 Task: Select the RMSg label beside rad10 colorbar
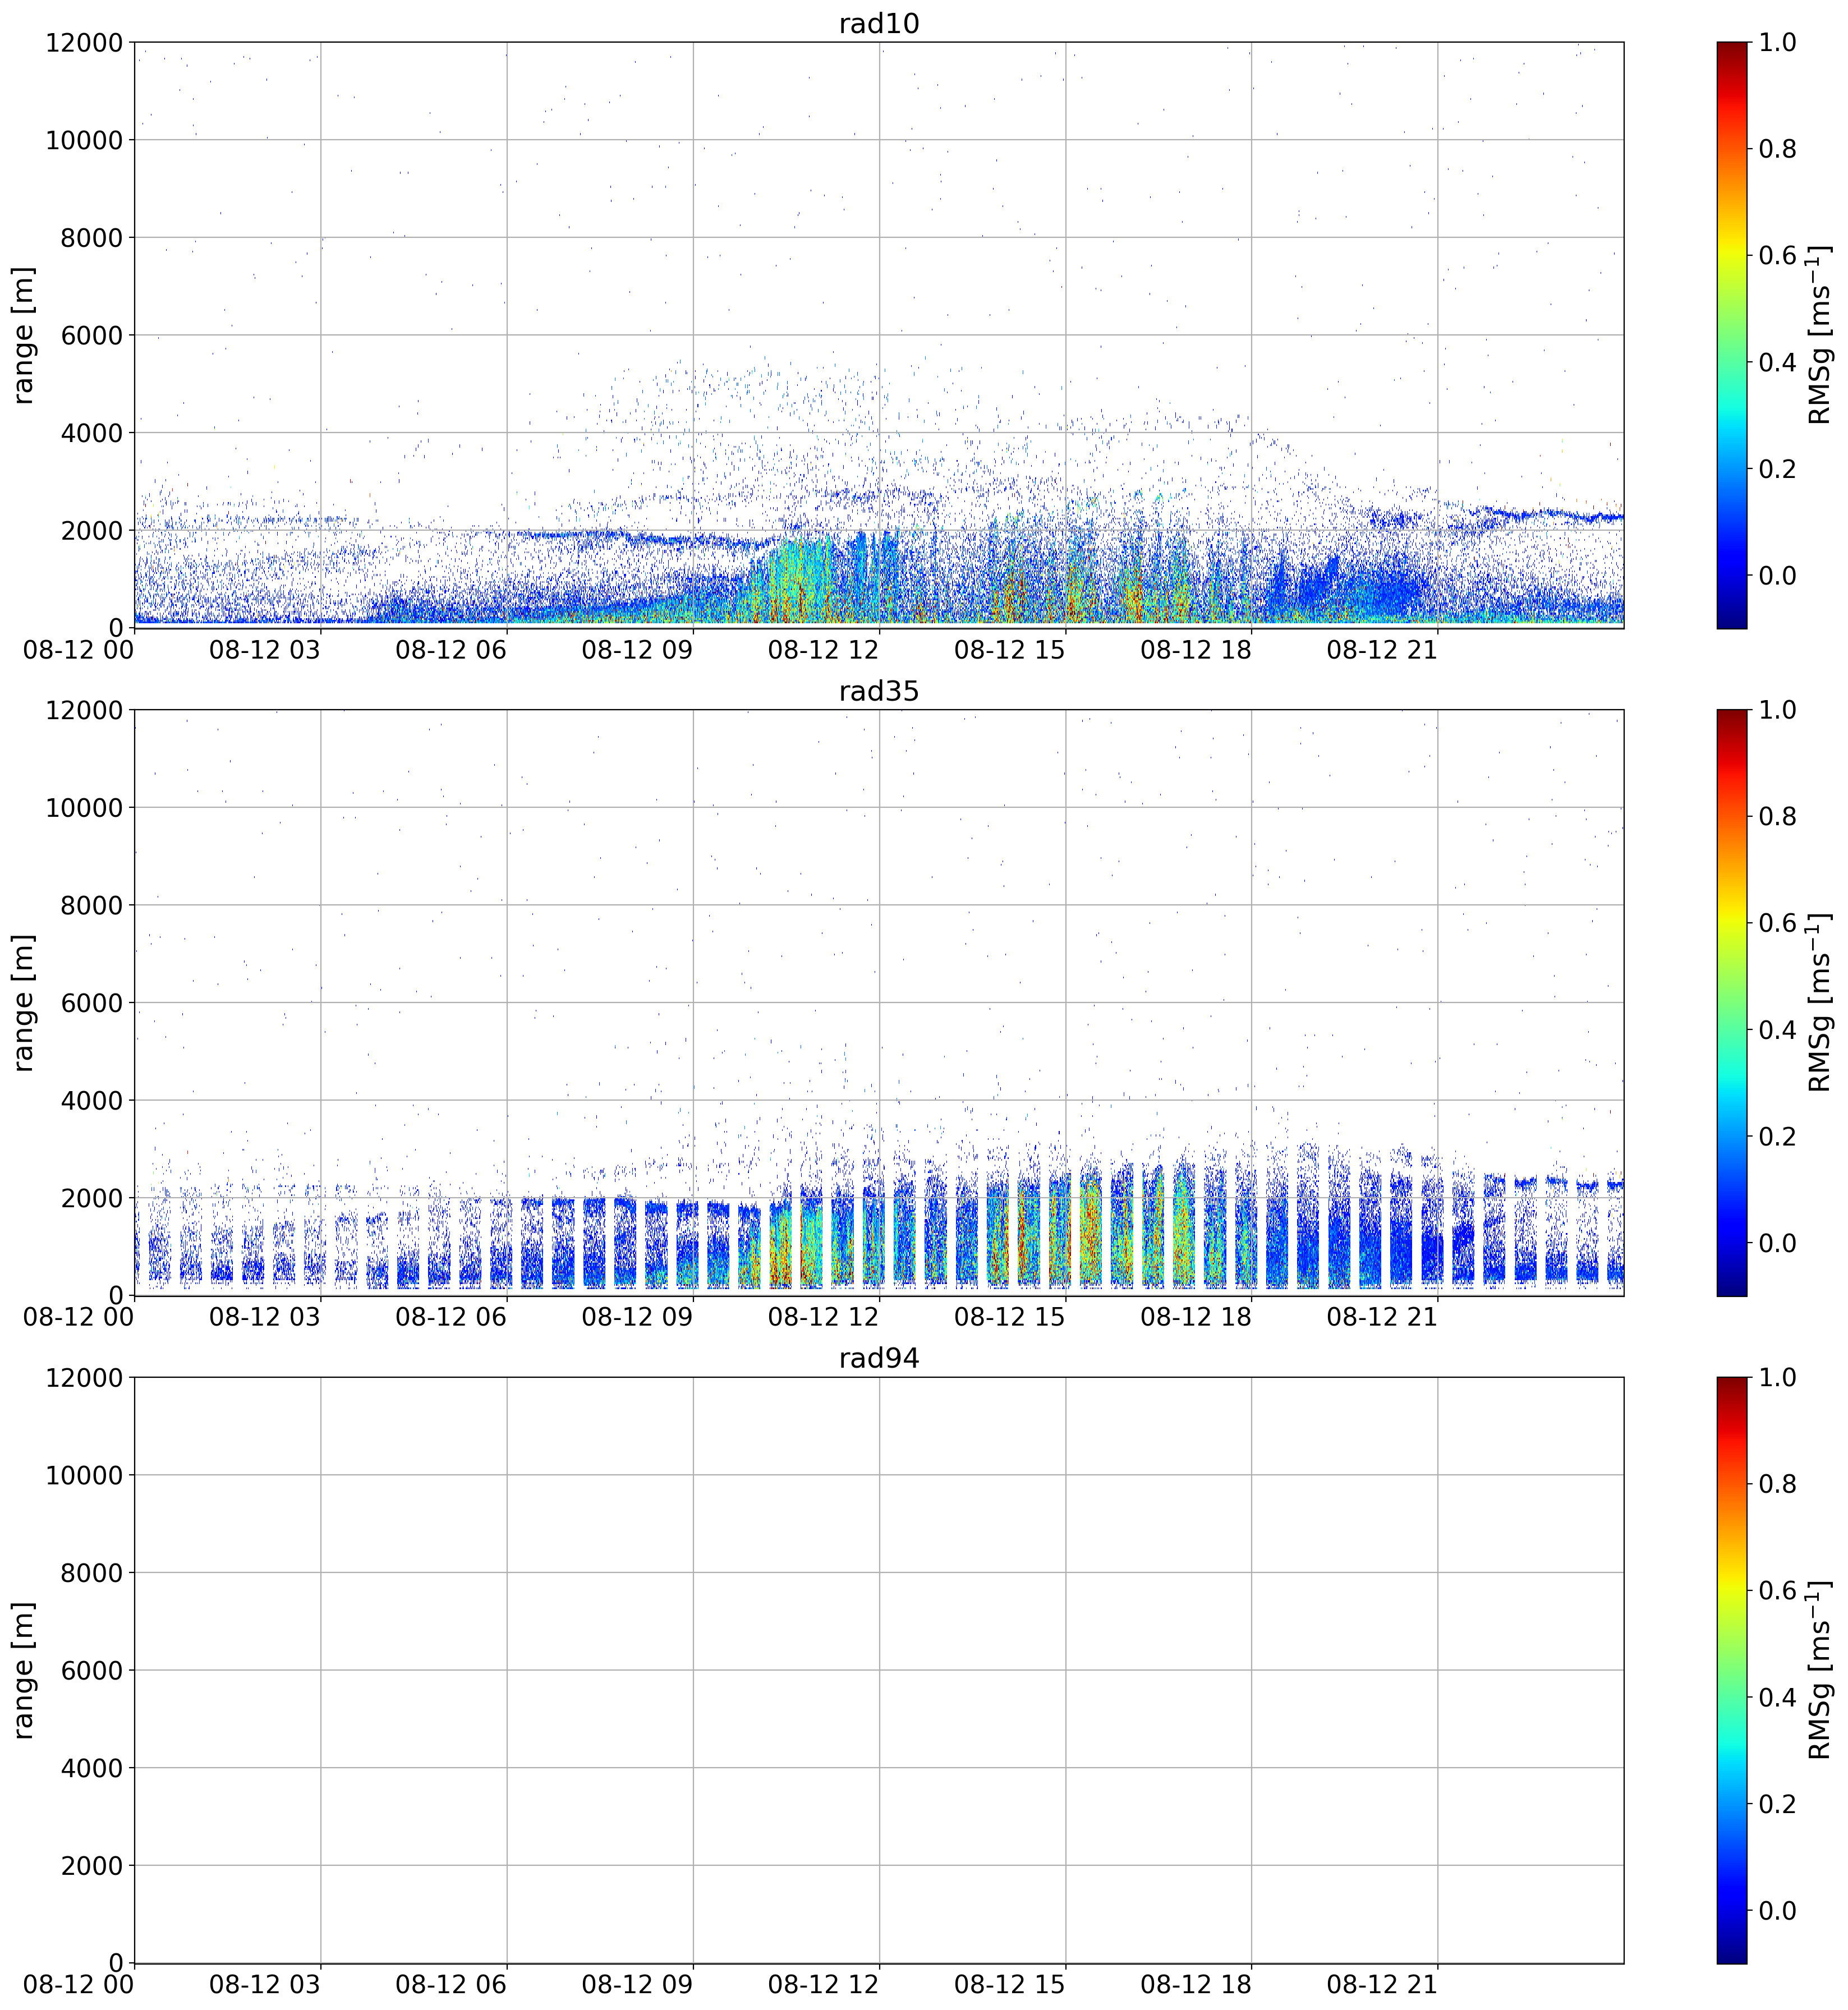click(x=1820, y=335)
